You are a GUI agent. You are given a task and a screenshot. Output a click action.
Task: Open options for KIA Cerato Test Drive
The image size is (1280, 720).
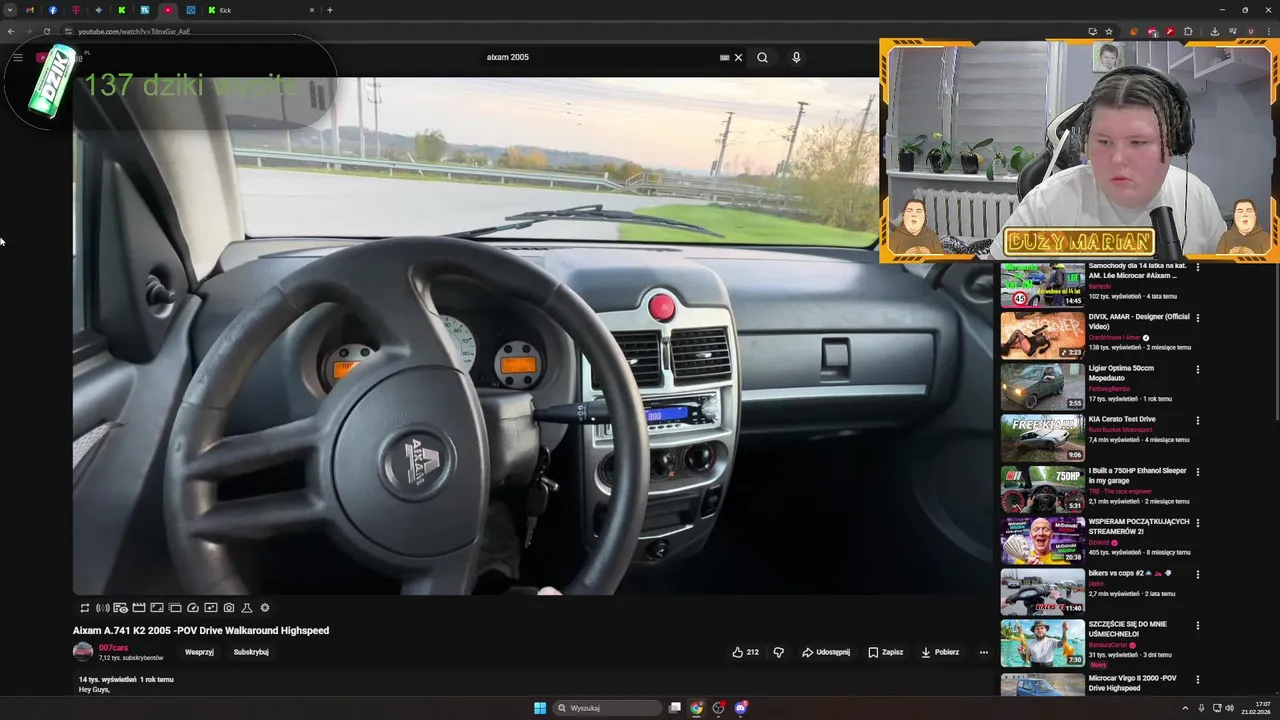[1197, 421]
